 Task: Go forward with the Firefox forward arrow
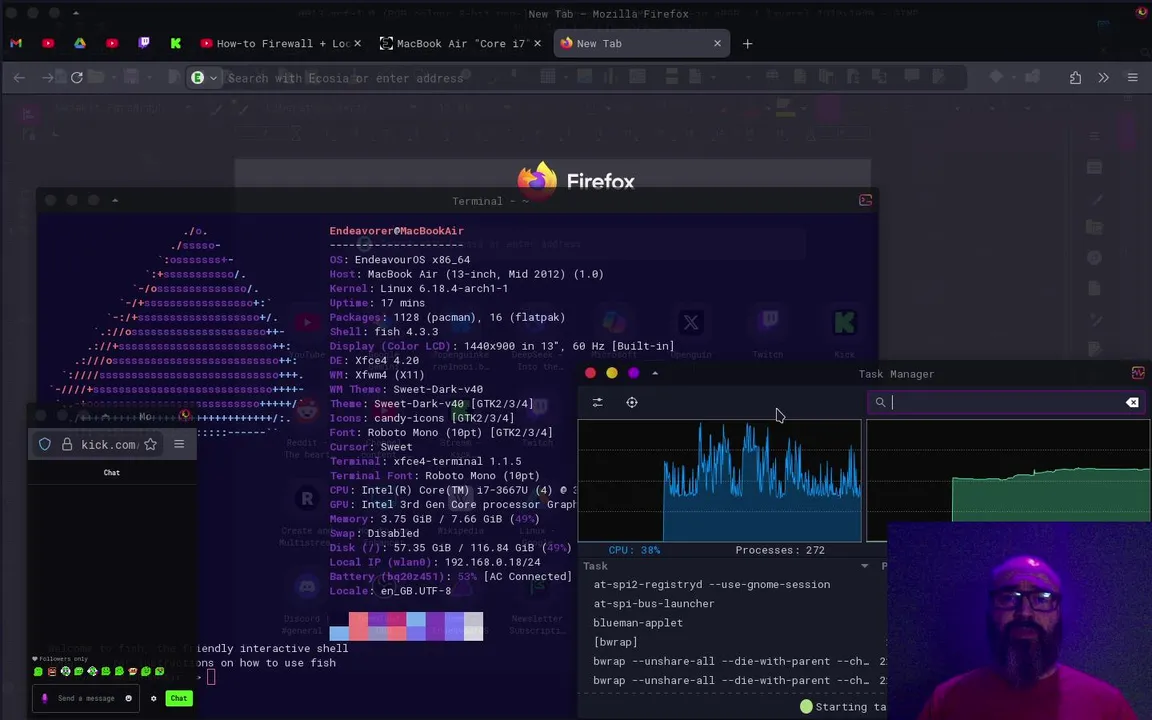pos(47,77)
